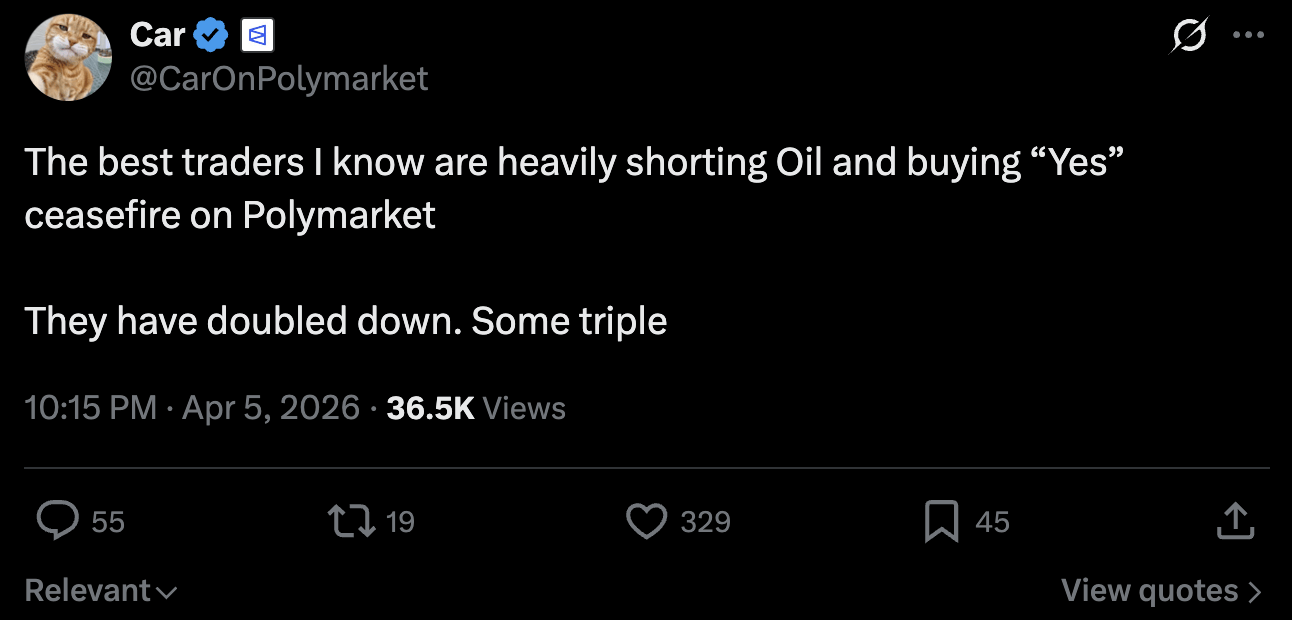Click the Polymarket affiliation badge
This screenshot has width=1292, height=620.
[257, 37]
